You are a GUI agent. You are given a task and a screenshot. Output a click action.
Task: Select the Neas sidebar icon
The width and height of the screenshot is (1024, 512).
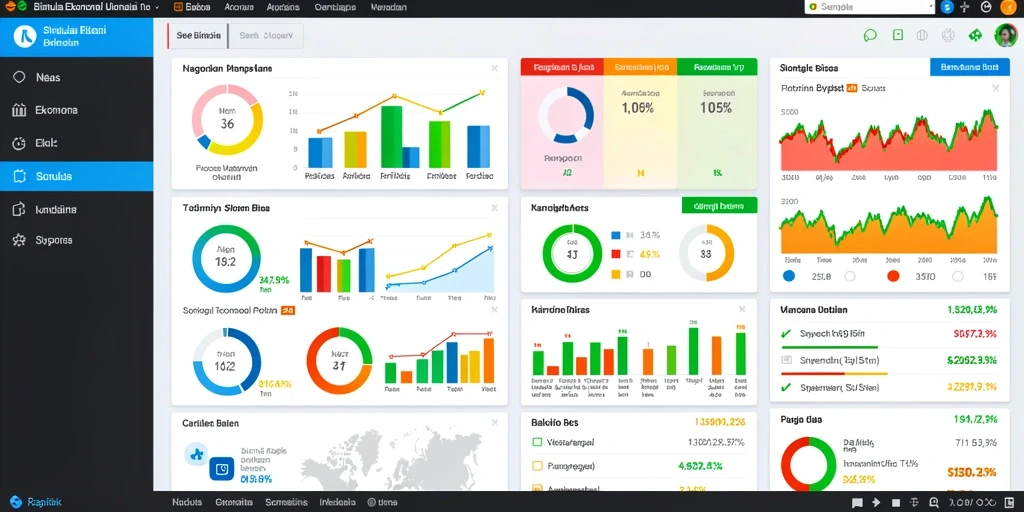tap(19, 77)
